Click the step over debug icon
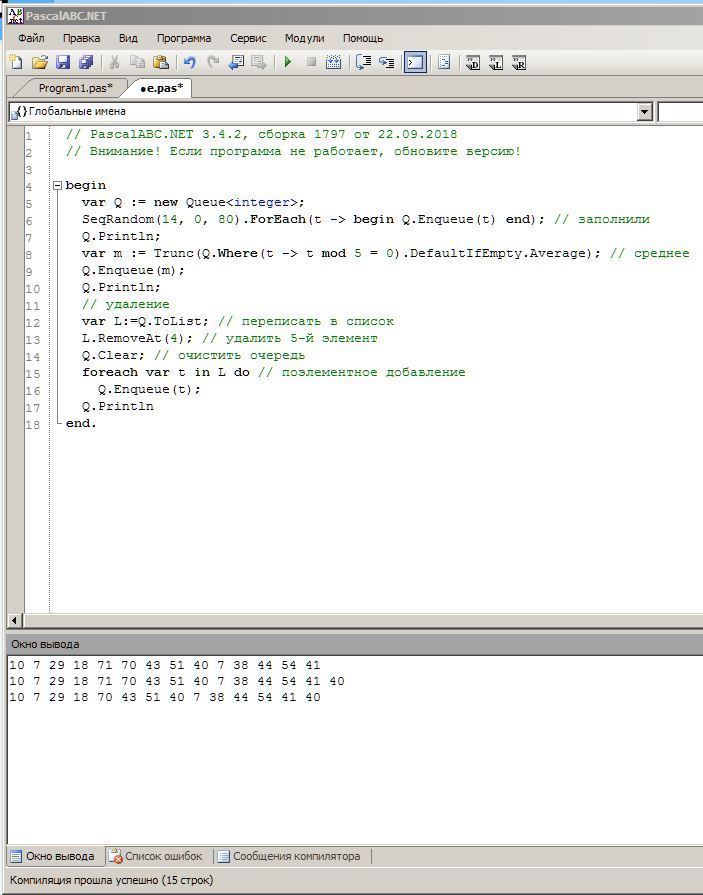Image resolution: width=703 pixels, height=895 pixels. (x=363, y=62)
